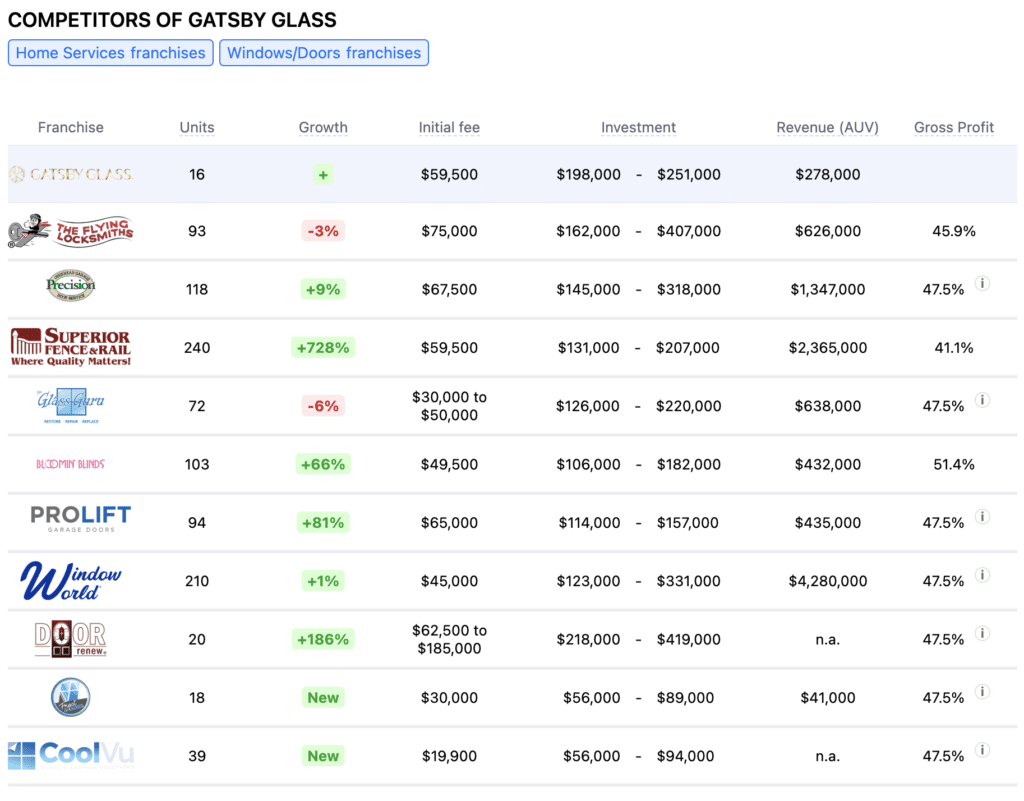Select the $278,000 revenue value
The image size is (1024, 801).
pos(827,174)
